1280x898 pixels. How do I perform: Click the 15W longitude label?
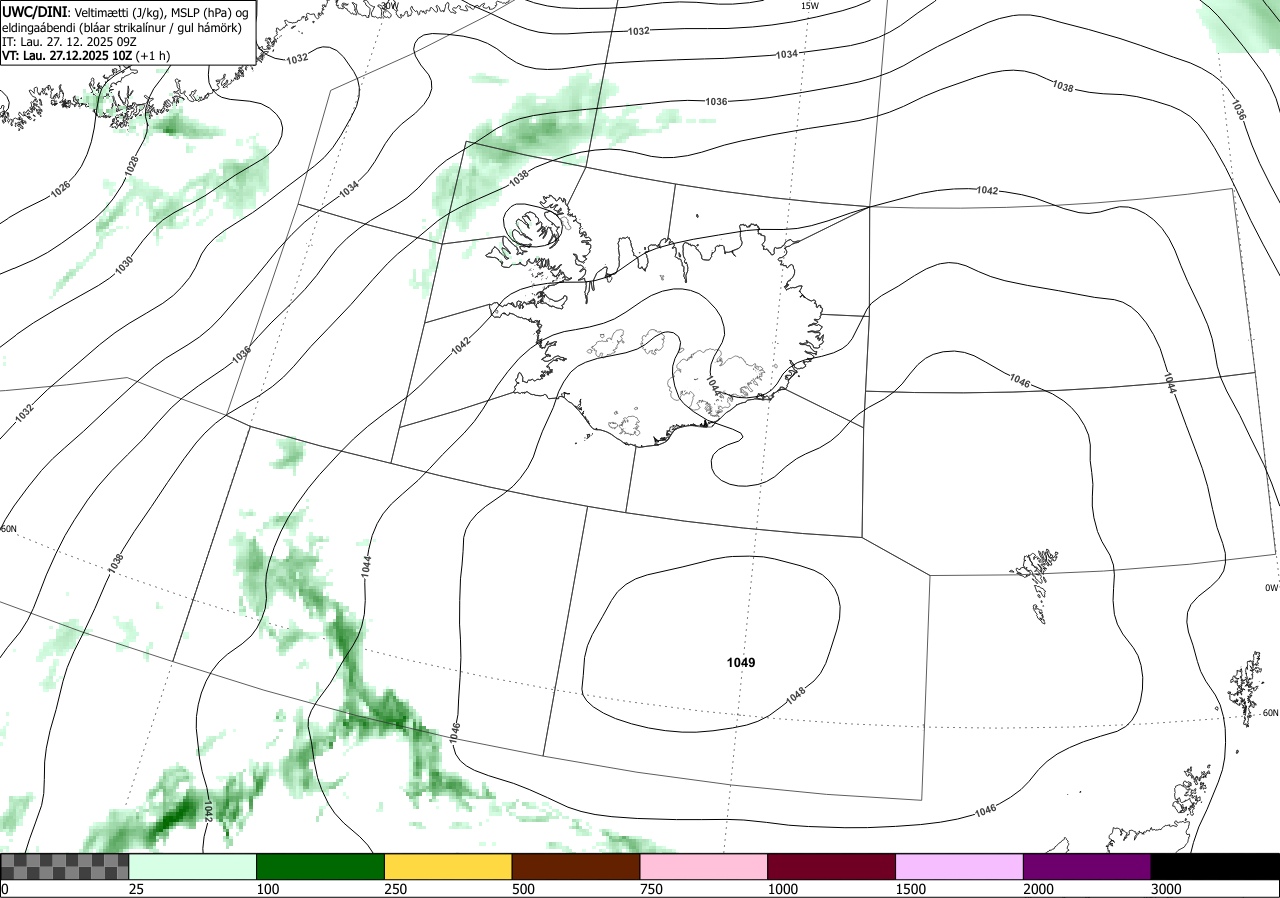pyautogui.click(x=810, y=6)
